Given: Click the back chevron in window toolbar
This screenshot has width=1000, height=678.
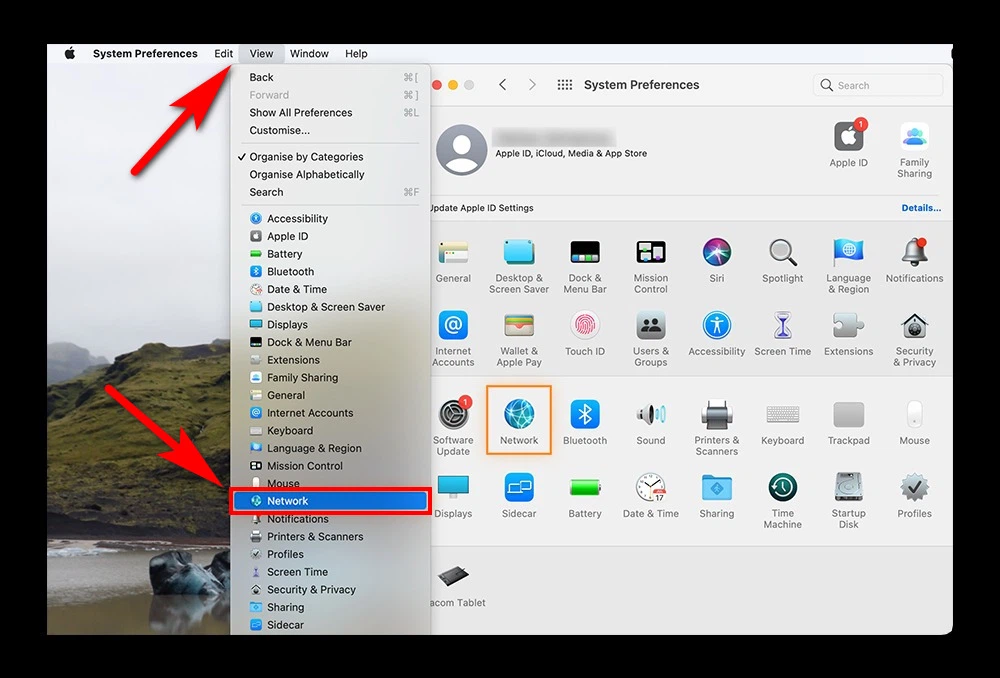Looking at the screenshot, I should coord(503,85).
